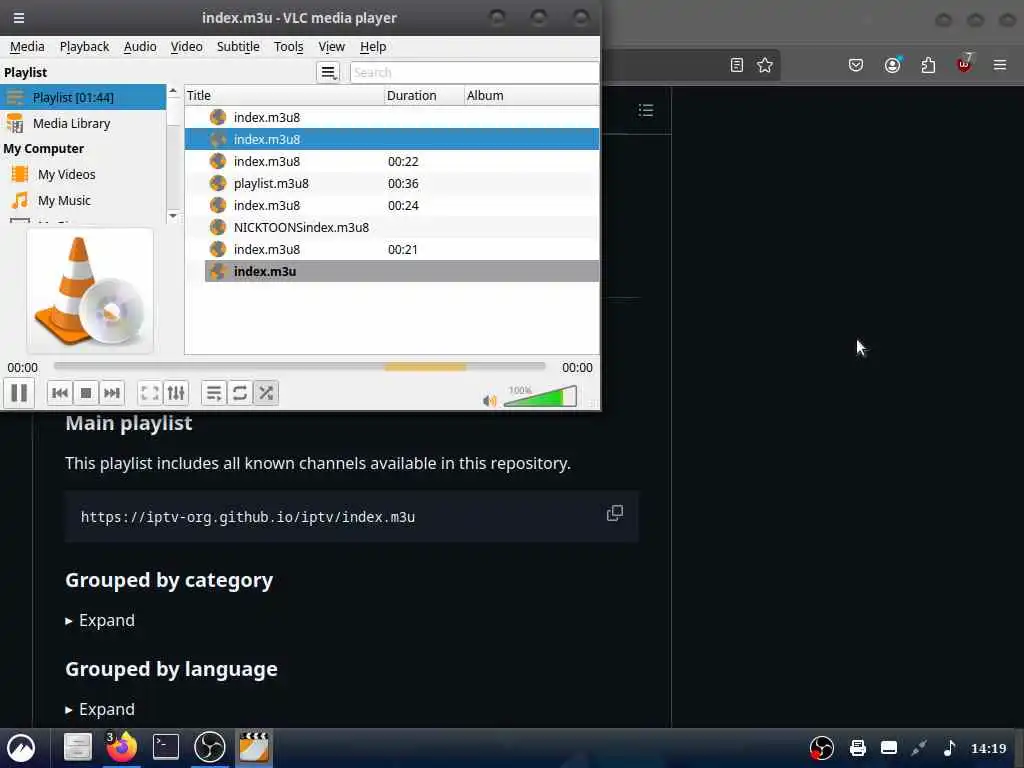The height and width of the screenshot is (768, 1024).
Task: Open Firefox account icon
Action: [892, 65]
